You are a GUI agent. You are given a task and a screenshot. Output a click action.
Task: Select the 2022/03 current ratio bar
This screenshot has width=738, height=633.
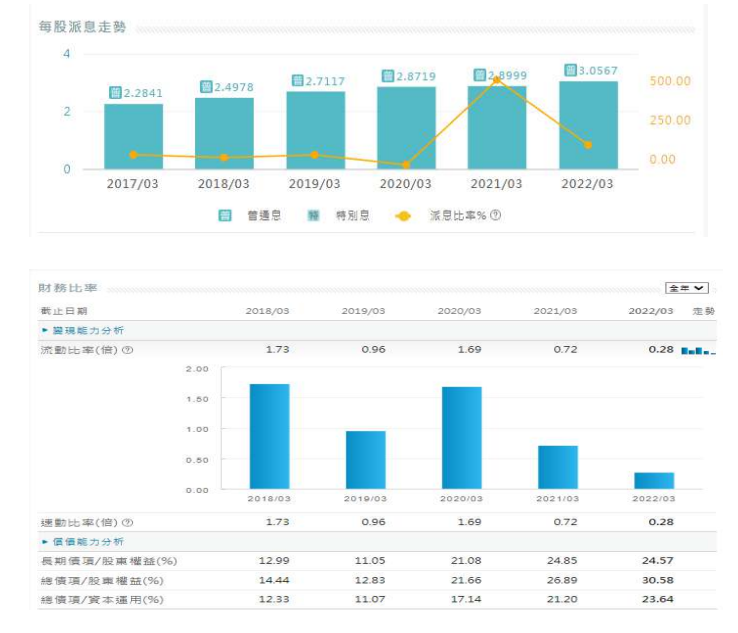pos(654,481)
